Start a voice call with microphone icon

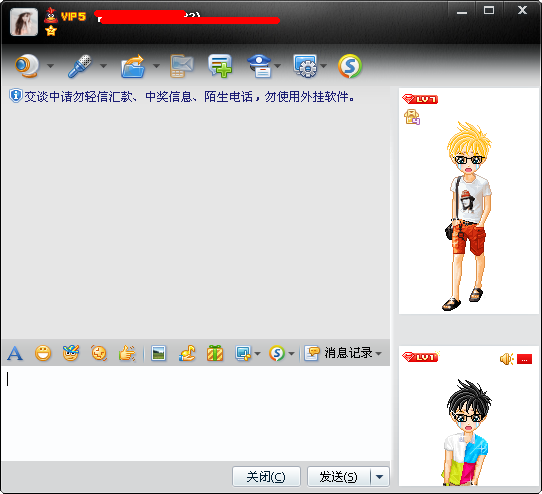coord(80,66)
